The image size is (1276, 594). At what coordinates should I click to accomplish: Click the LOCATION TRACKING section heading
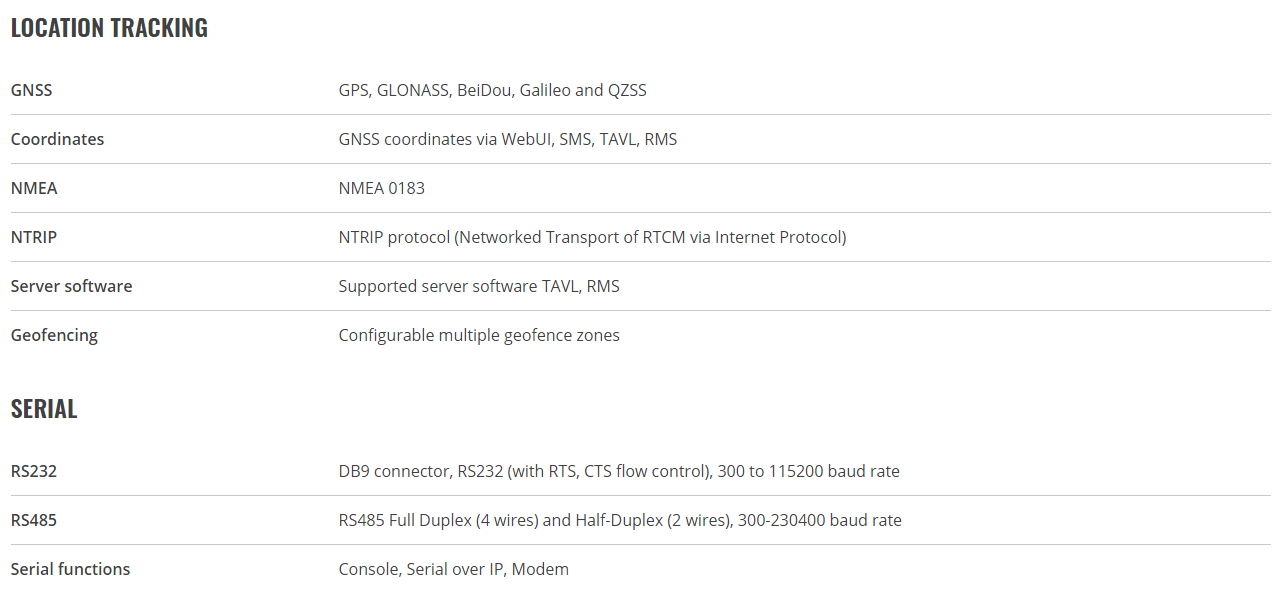coord(109,28)
